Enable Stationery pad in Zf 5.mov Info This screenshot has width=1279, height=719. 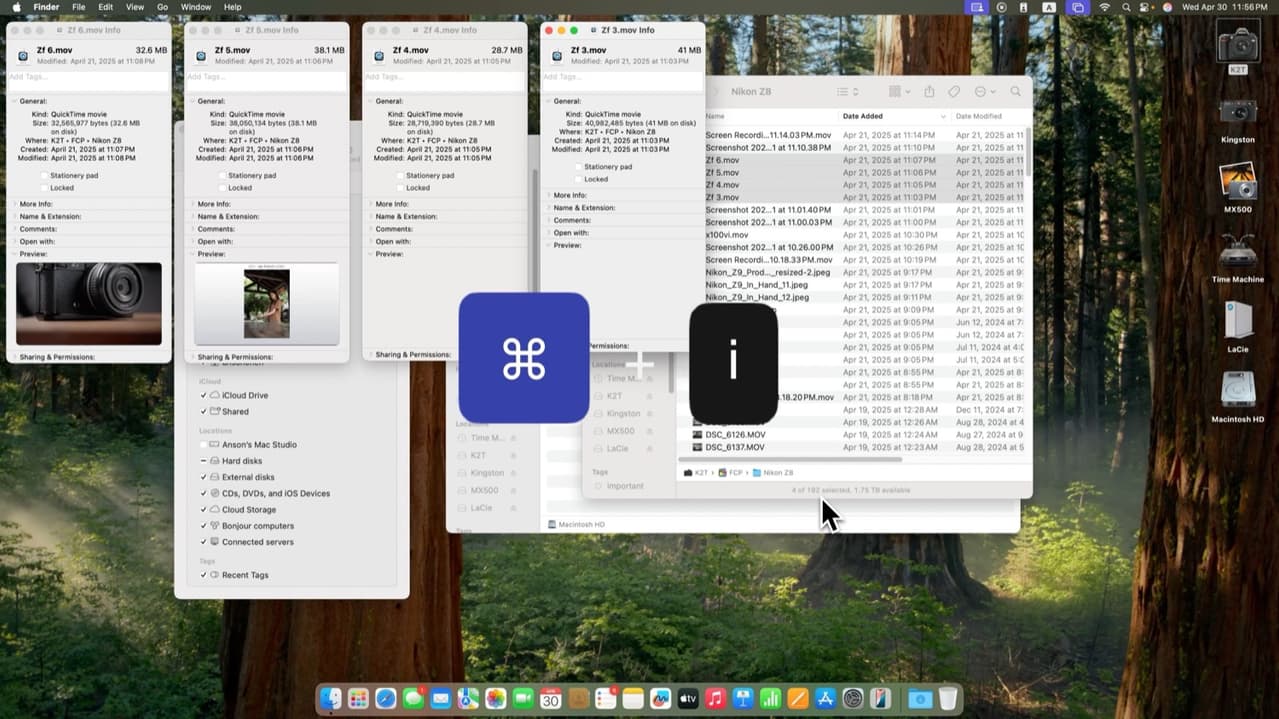pyautogui.click(x=222, y=175)
